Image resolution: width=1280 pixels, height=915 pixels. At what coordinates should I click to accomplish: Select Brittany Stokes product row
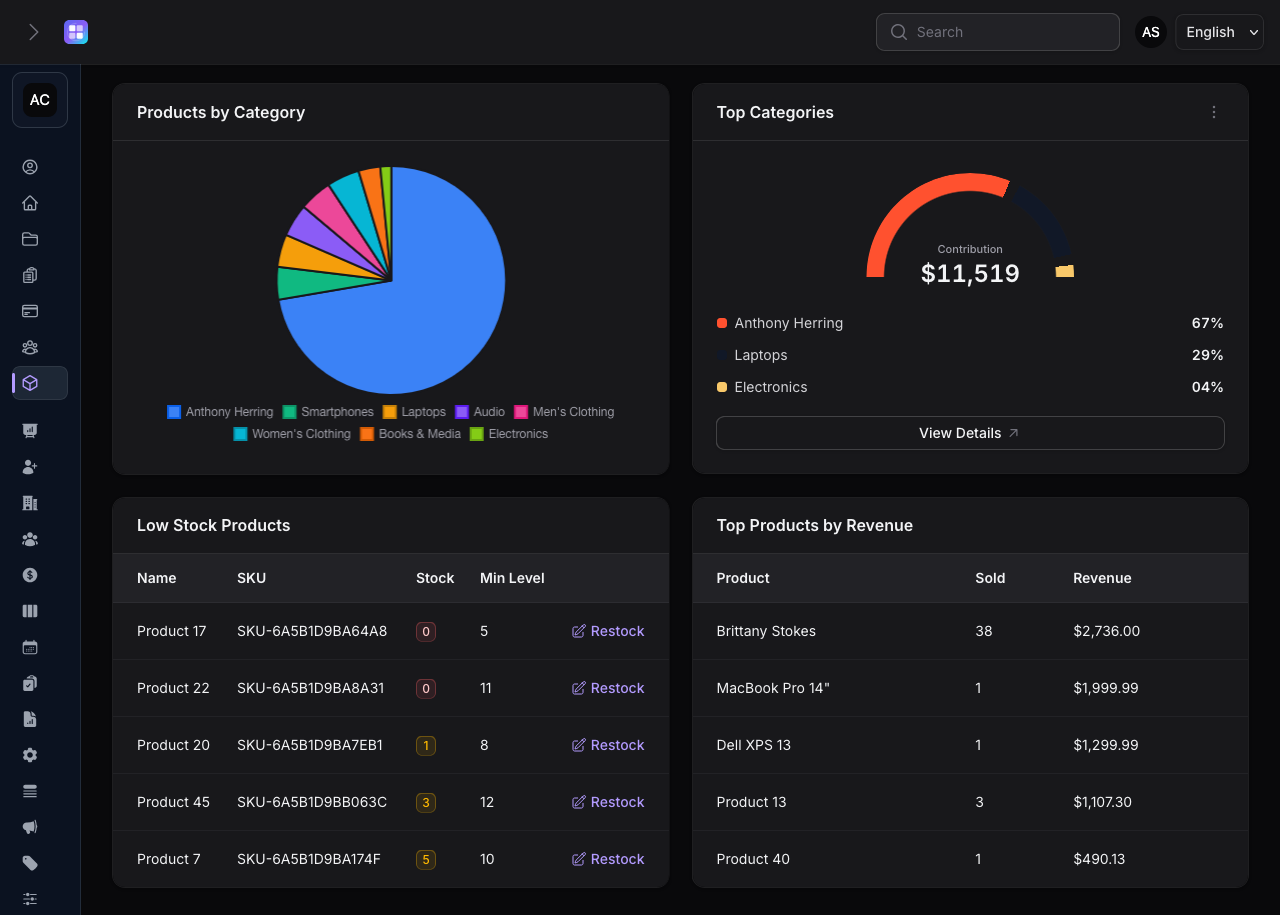[970, 631]
